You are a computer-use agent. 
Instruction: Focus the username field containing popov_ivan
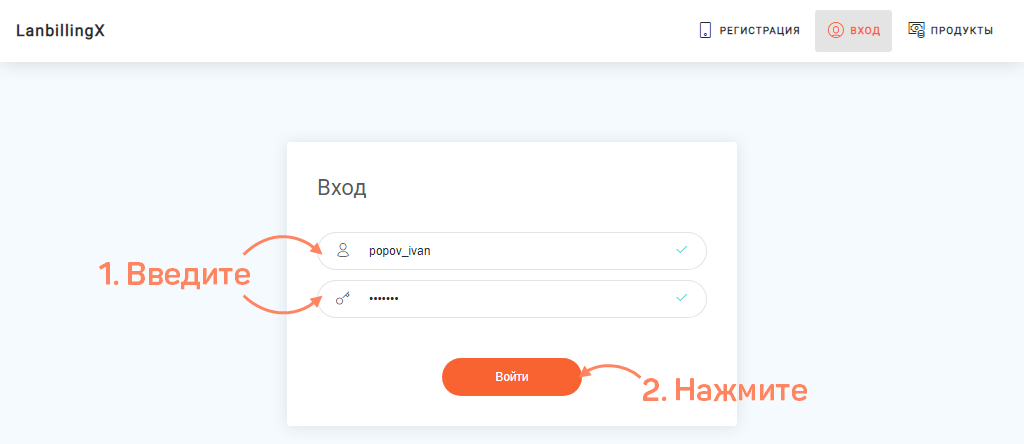coord(512,251)
